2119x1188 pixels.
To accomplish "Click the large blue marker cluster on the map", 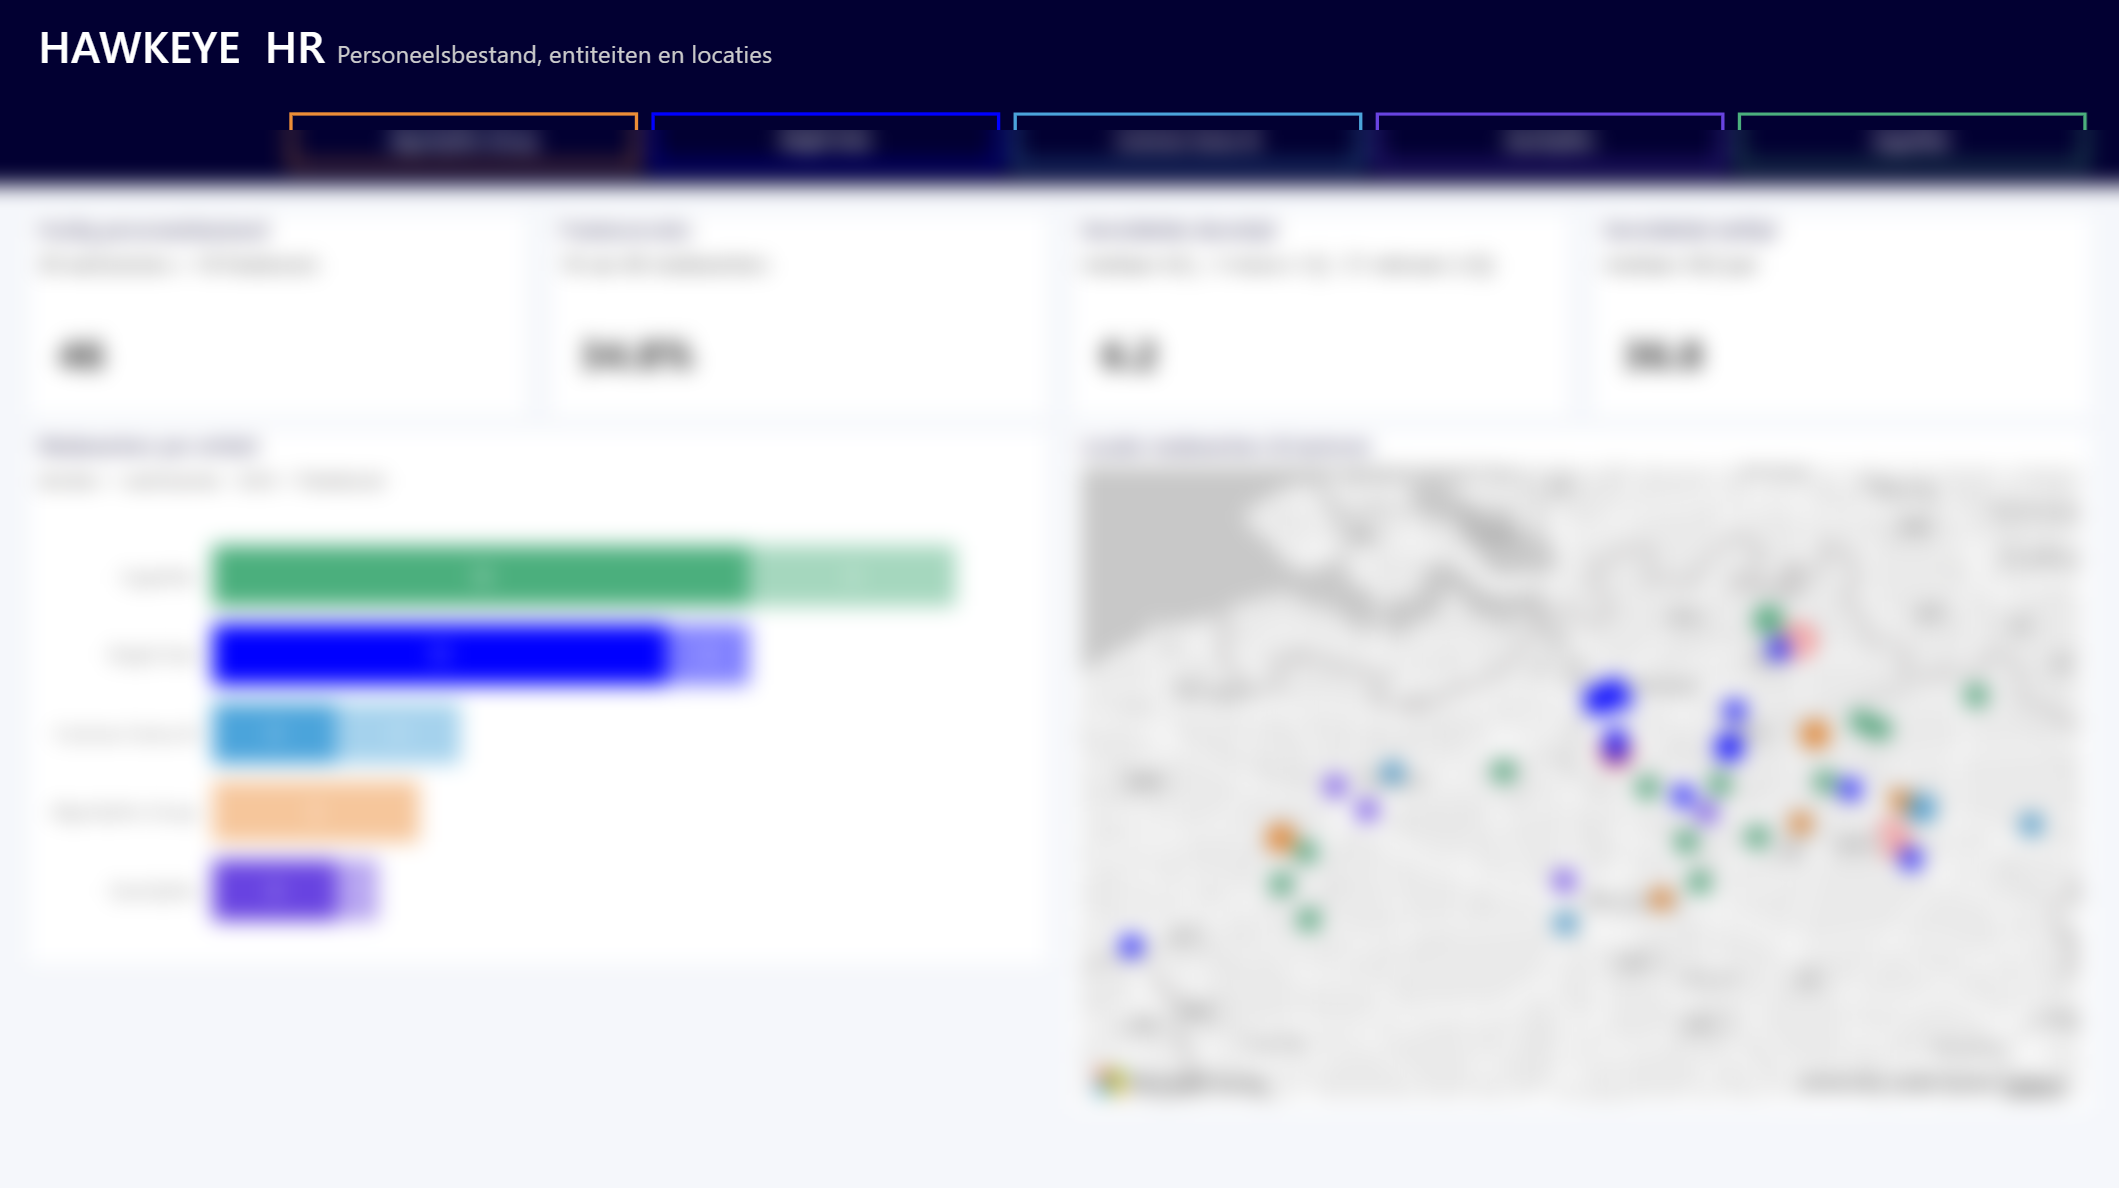I will 1607,696.
